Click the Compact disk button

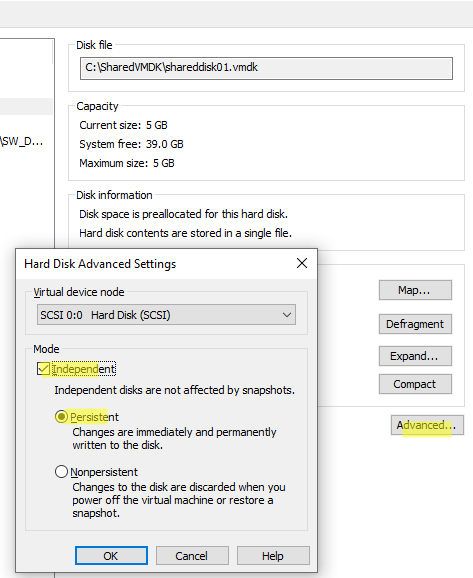[415, 384]
